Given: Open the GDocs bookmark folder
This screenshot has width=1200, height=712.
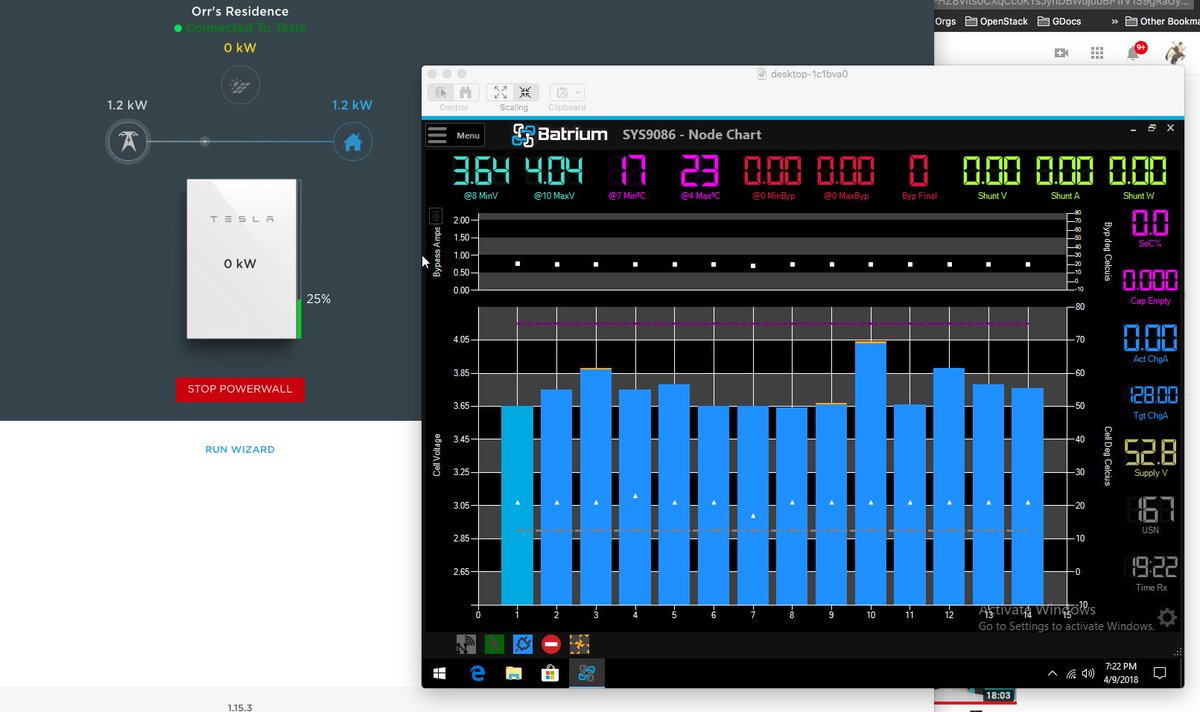Looking at the screenshot, I should point(1059,21).
